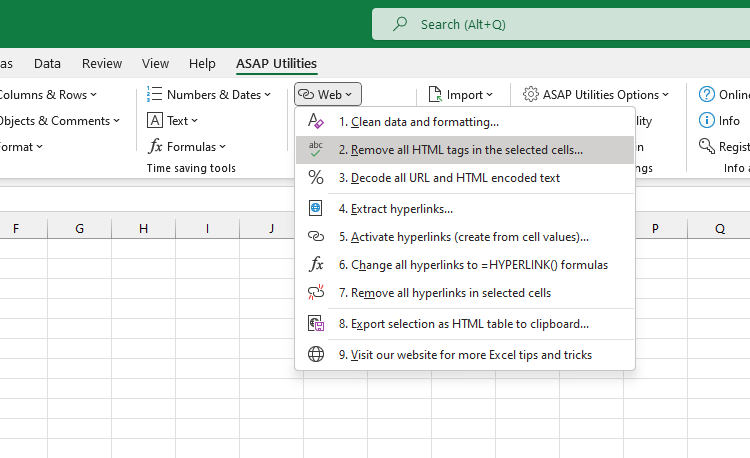Viewport: 750px width, 458px height.
Task: Select Remove all HTML tags in the selected cells
Action: (465, 150)
